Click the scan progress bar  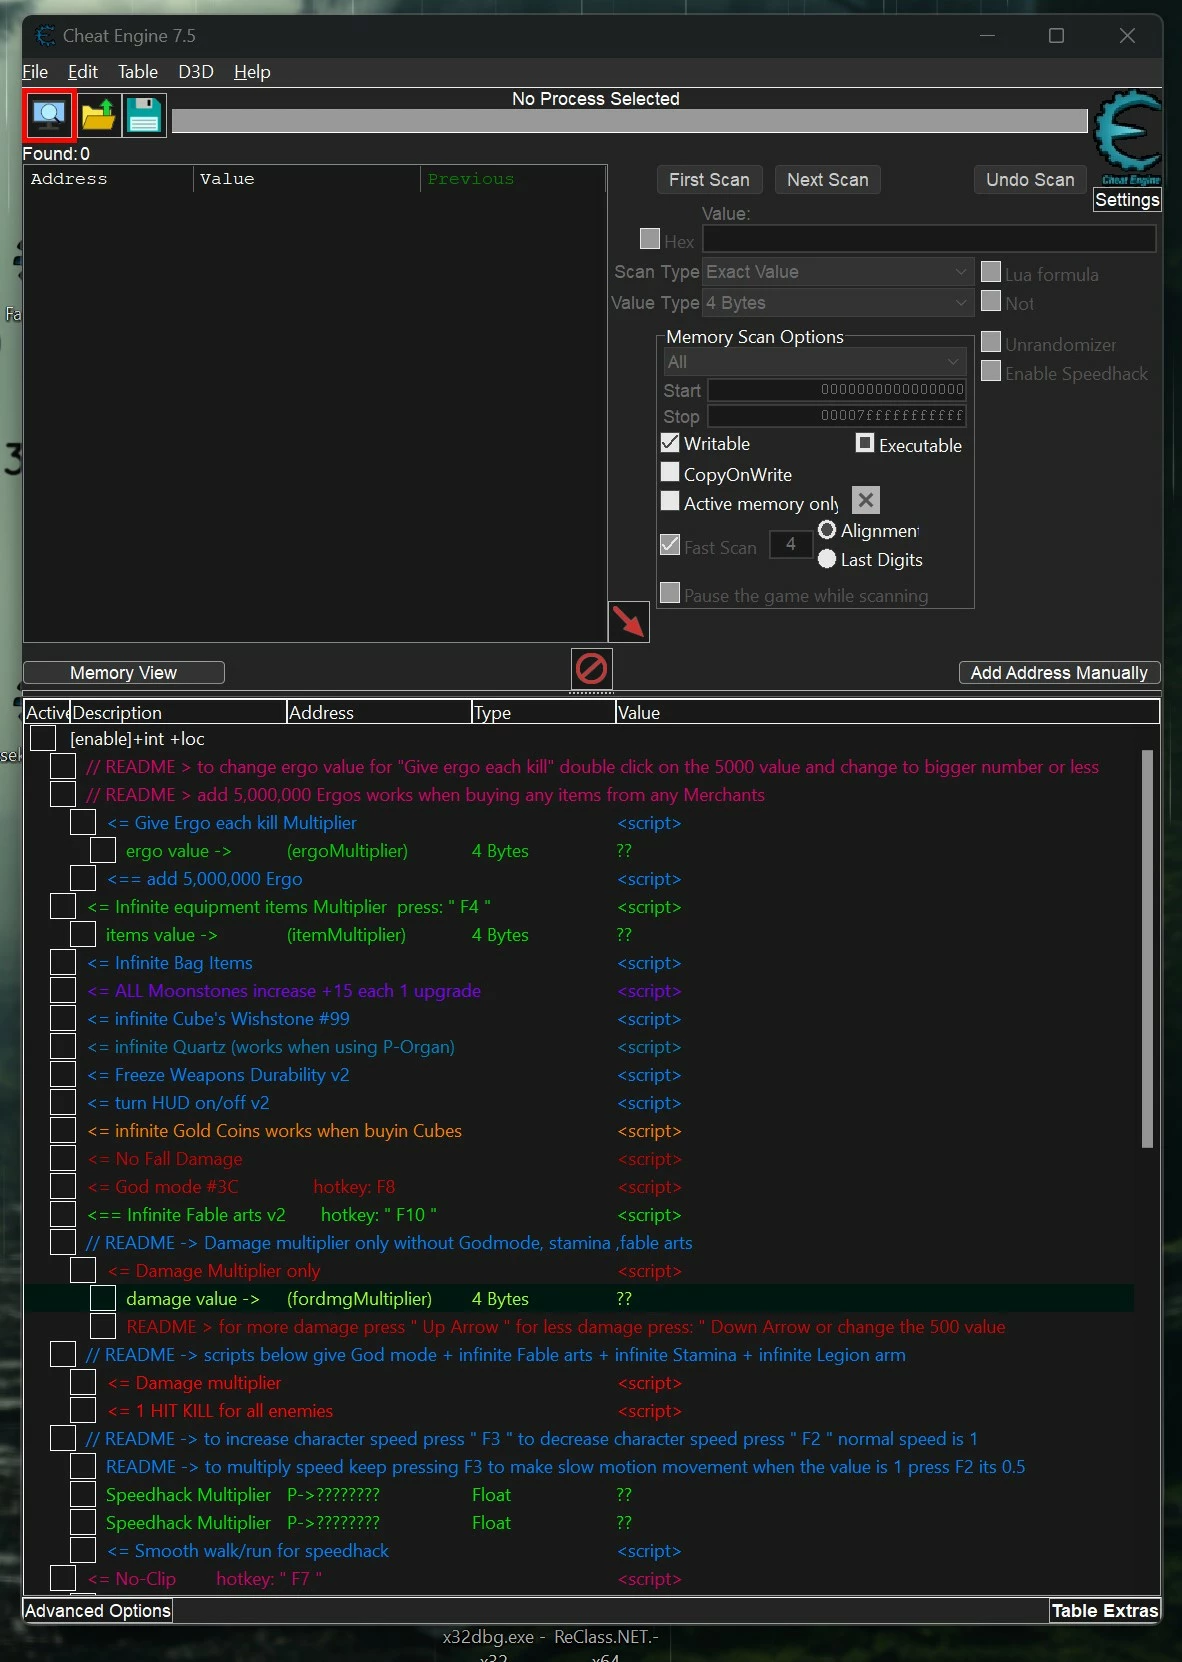(x=629, y=121)
